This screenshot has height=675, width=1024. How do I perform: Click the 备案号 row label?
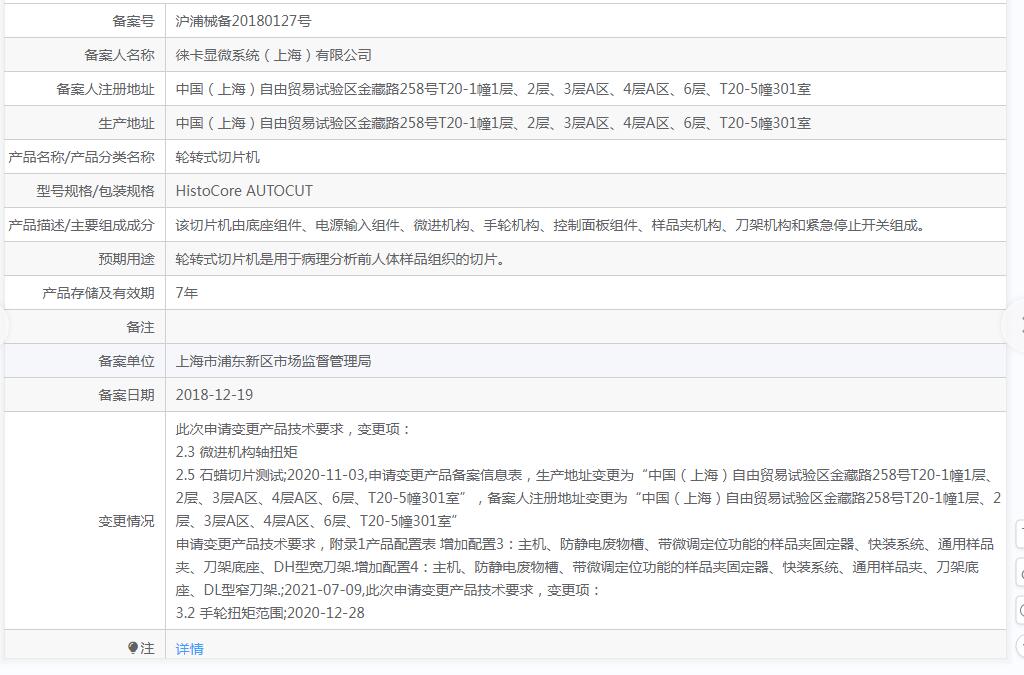133,21
